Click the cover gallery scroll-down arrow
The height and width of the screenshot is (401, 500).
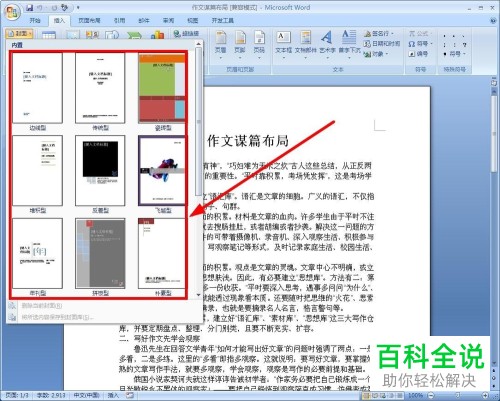pyautogui.click(x=198, y=295)
